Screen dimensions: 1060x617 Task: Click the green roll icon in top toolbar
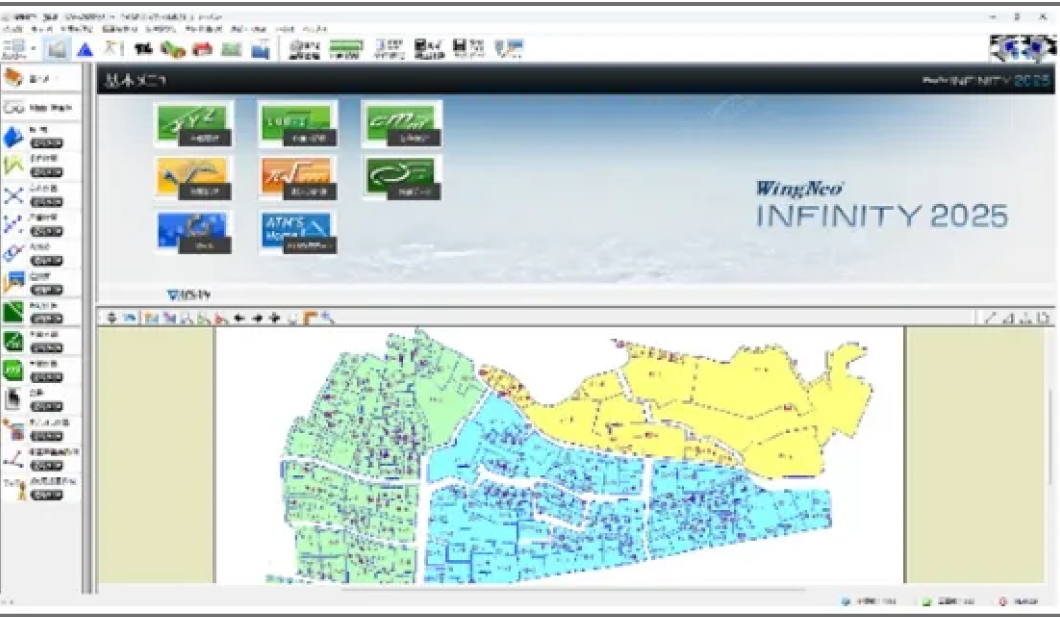173,49
